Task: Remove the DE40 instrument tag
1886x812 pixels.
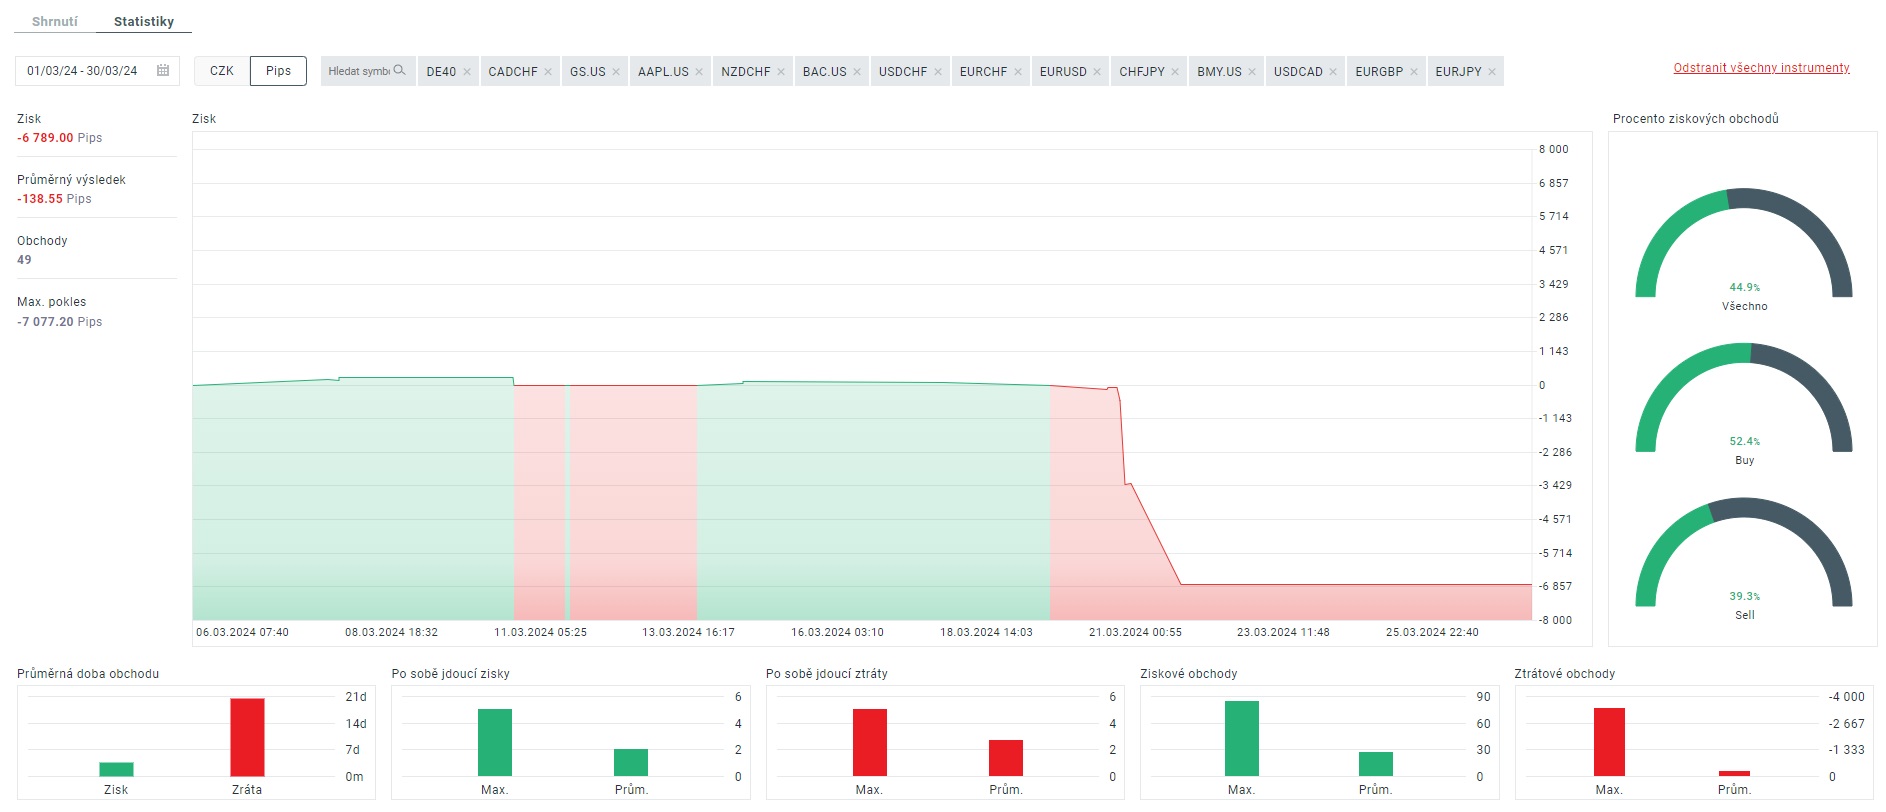Action: (467, 72)
